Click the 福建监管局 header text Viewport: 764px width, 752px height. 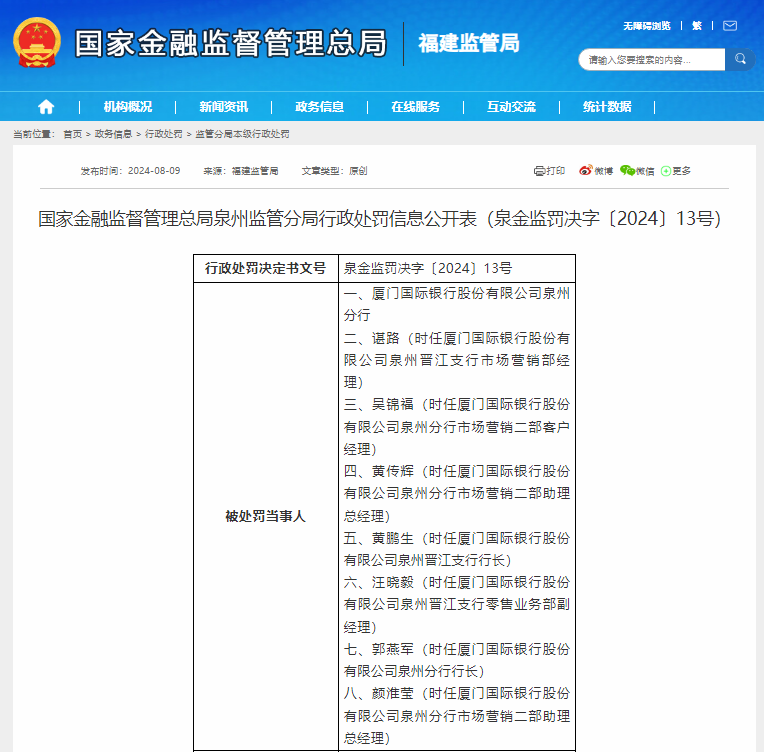(x=469, y=43)
